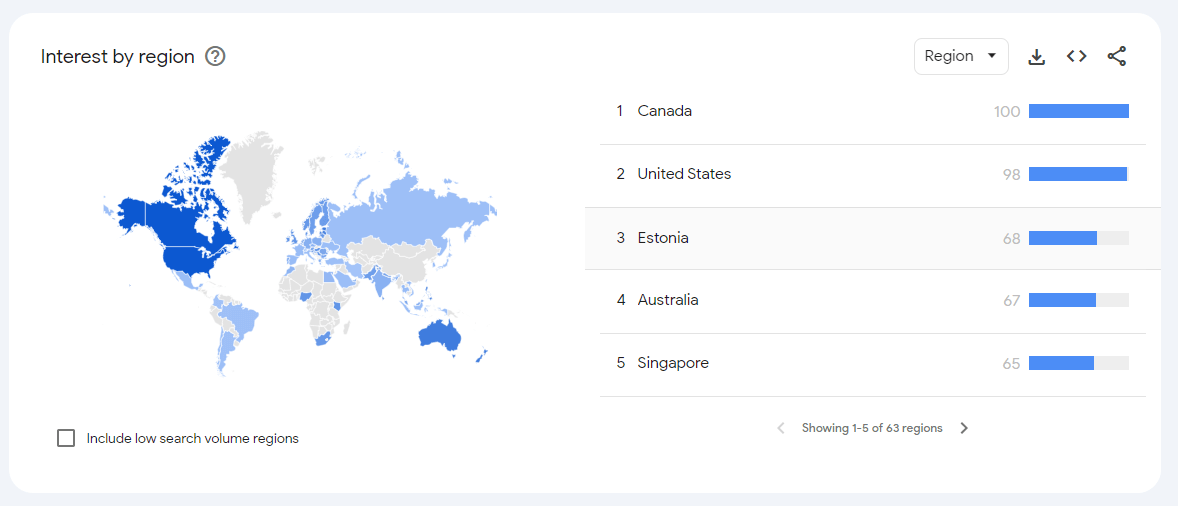Click the share icon
The image size is (1178, 506).
(x=1117, y=57)
